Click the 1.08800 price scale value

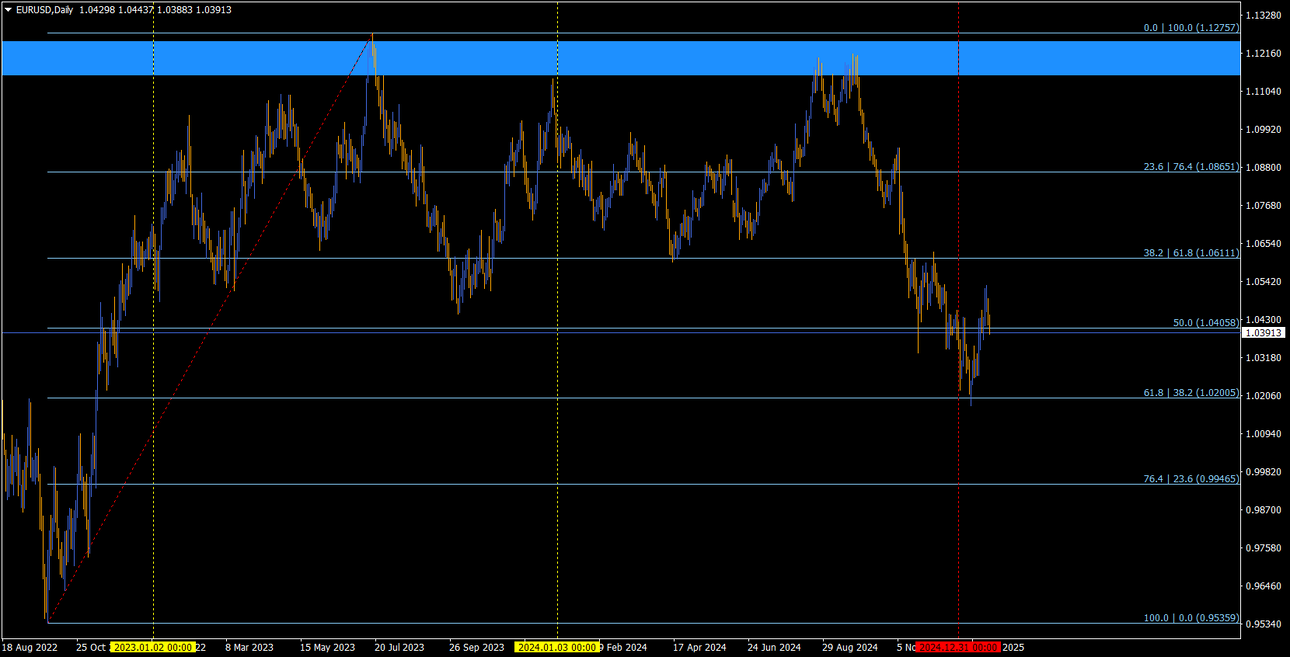tap(1264, 167)
